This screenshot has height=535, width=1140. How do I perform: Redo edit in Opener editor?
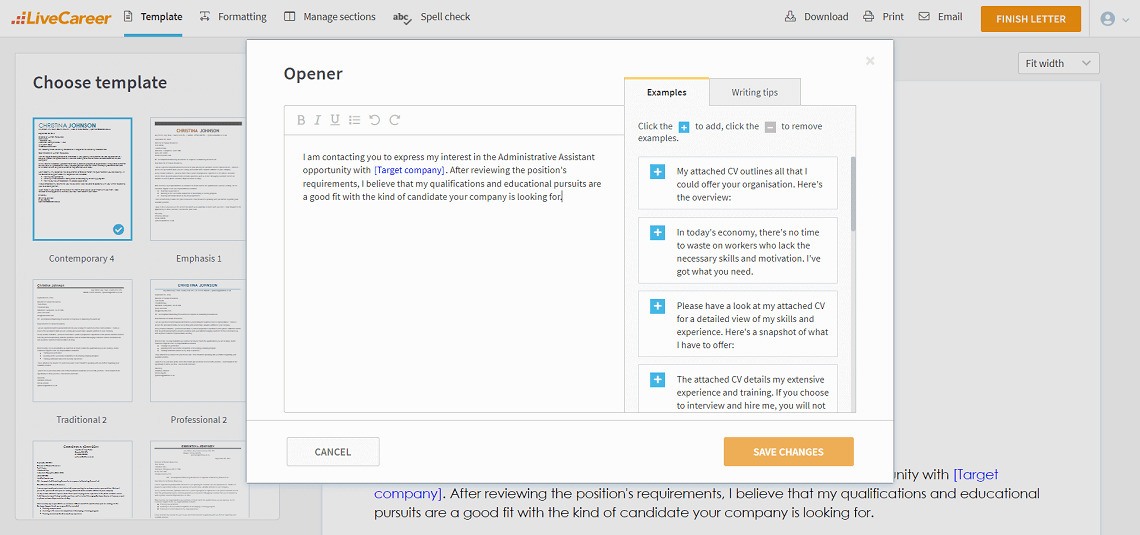[x=395, y=120]
